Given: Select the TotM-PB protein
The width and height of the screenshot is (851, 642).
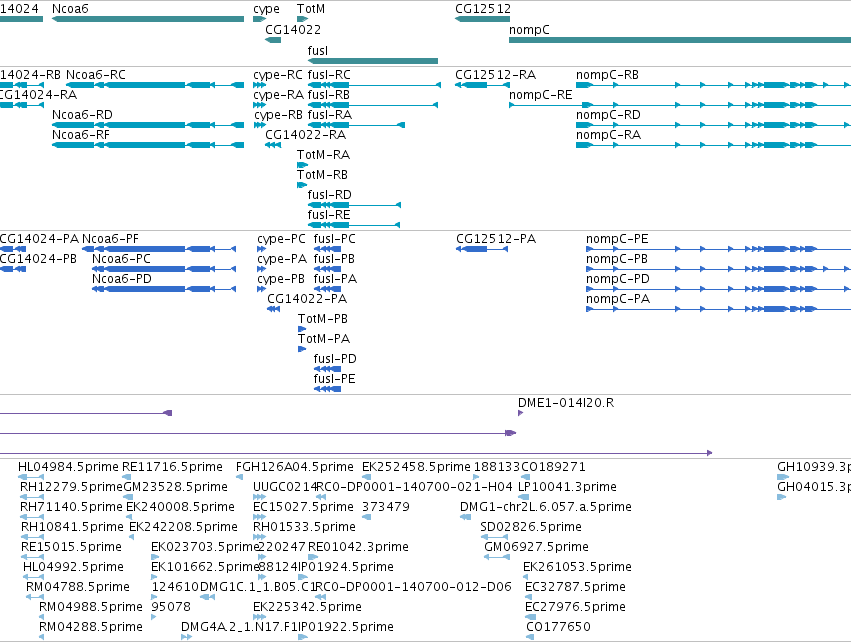Looking at the screenshot, I should coord(322,319).
